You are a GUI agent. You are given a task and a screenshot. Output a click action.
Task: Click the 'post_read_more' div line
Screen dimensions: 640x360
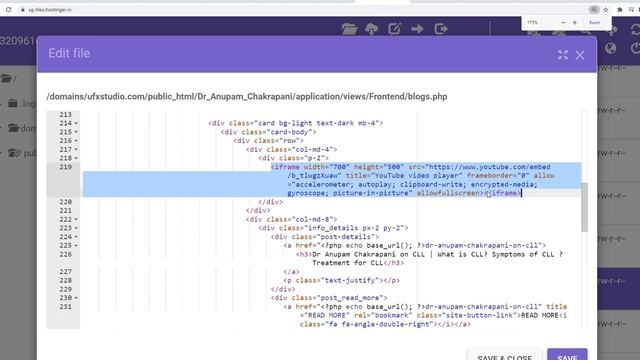[329, 298]
